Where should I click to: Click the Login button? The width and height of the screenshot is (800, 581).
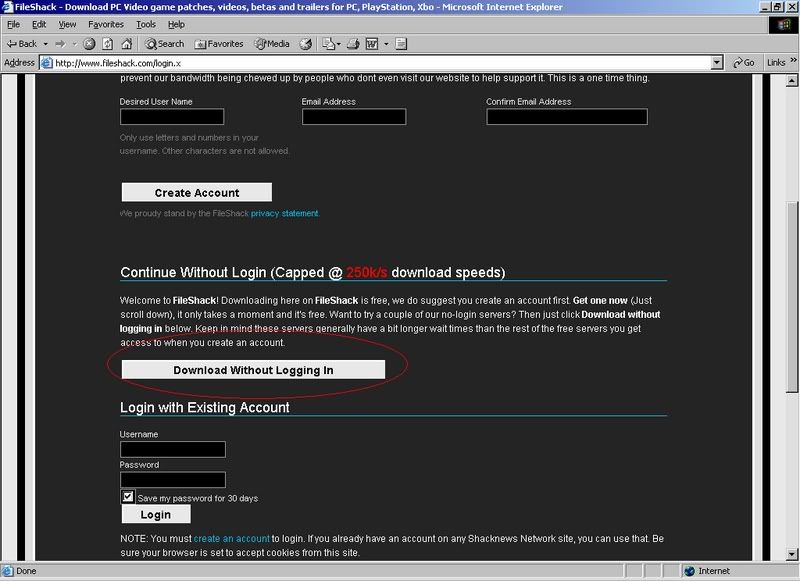[156, 514]
